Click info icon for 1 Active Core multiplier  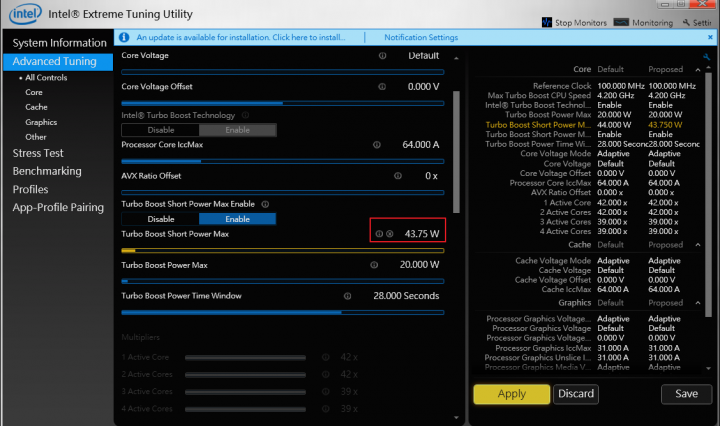(326, 357)
